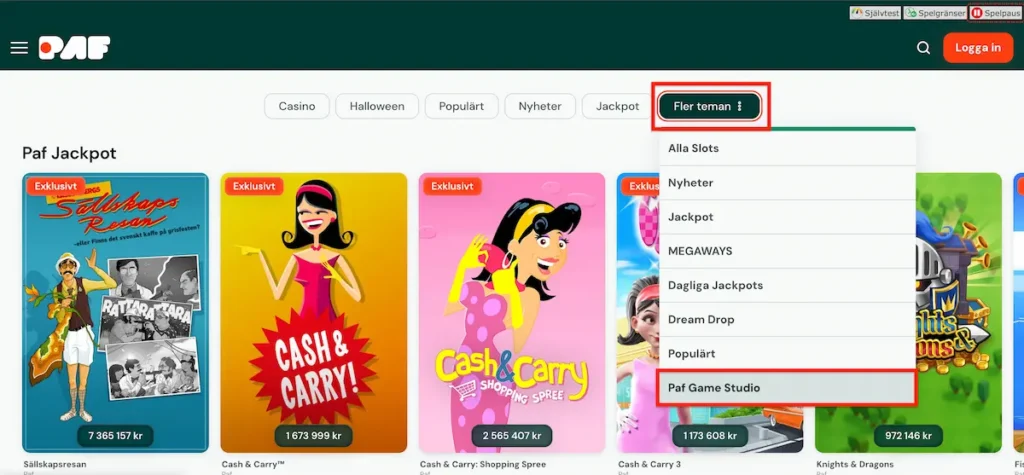Choose Alla Slots from the dropdown
Screen dimensions: 1024x475
tap(788, 148)
